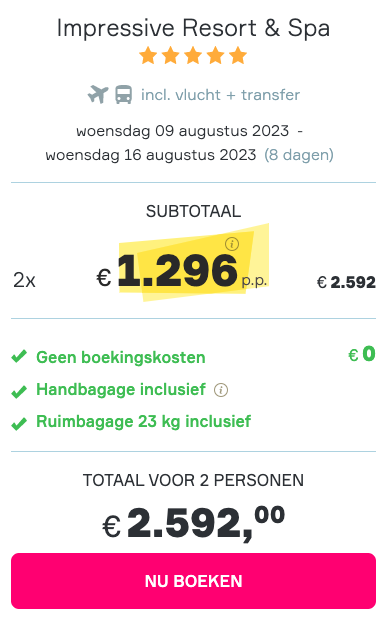The width and height of the screenshot is (389, 621).
Task: Click the airplane flight icon
Action: click(98, 94)
